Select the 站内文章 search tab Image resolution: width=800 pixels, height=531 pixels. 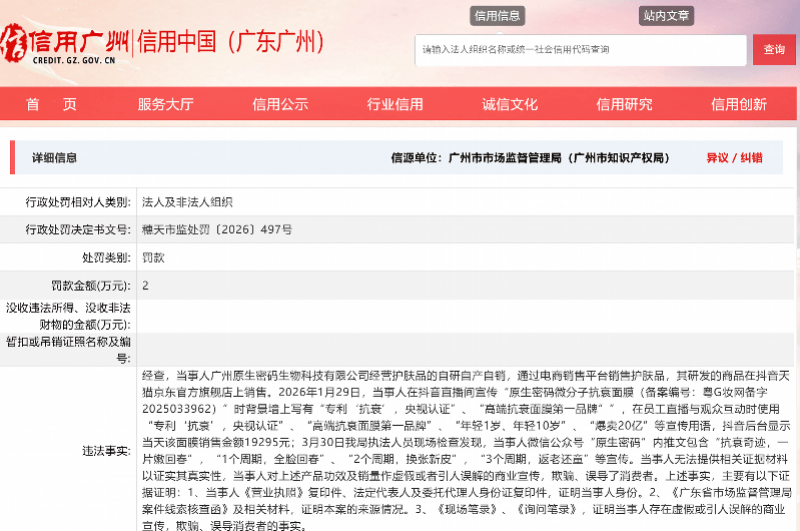pyautogui.click(x=666, y=16)
